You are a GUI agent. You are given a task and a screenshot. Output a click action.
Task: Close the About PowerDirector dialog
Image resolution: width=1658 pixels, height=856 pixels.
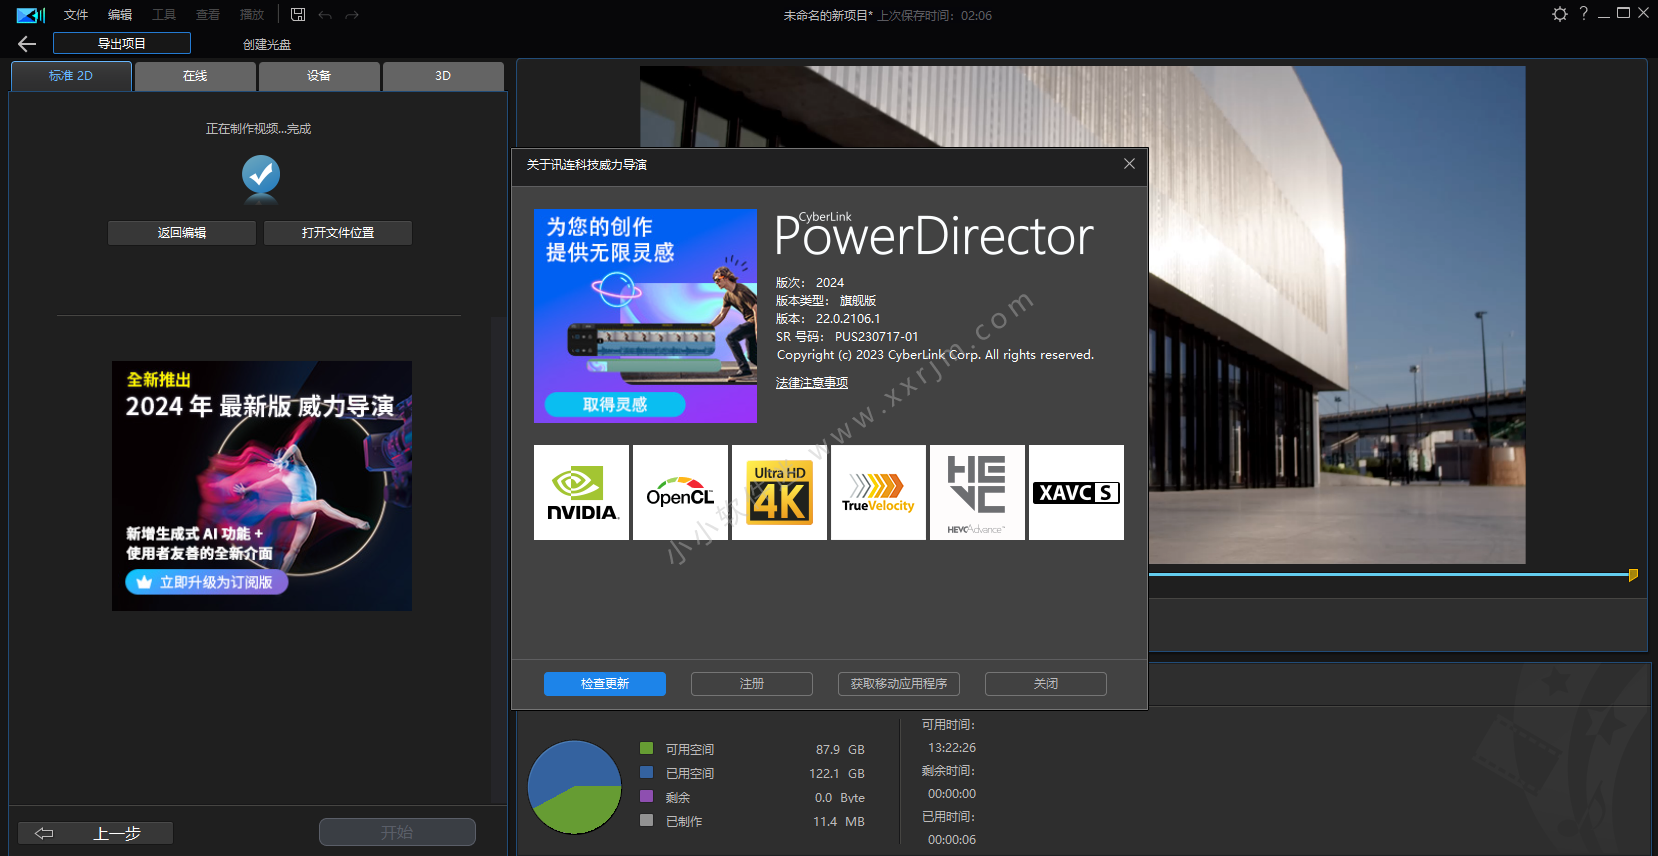(x=1129, y=164)
